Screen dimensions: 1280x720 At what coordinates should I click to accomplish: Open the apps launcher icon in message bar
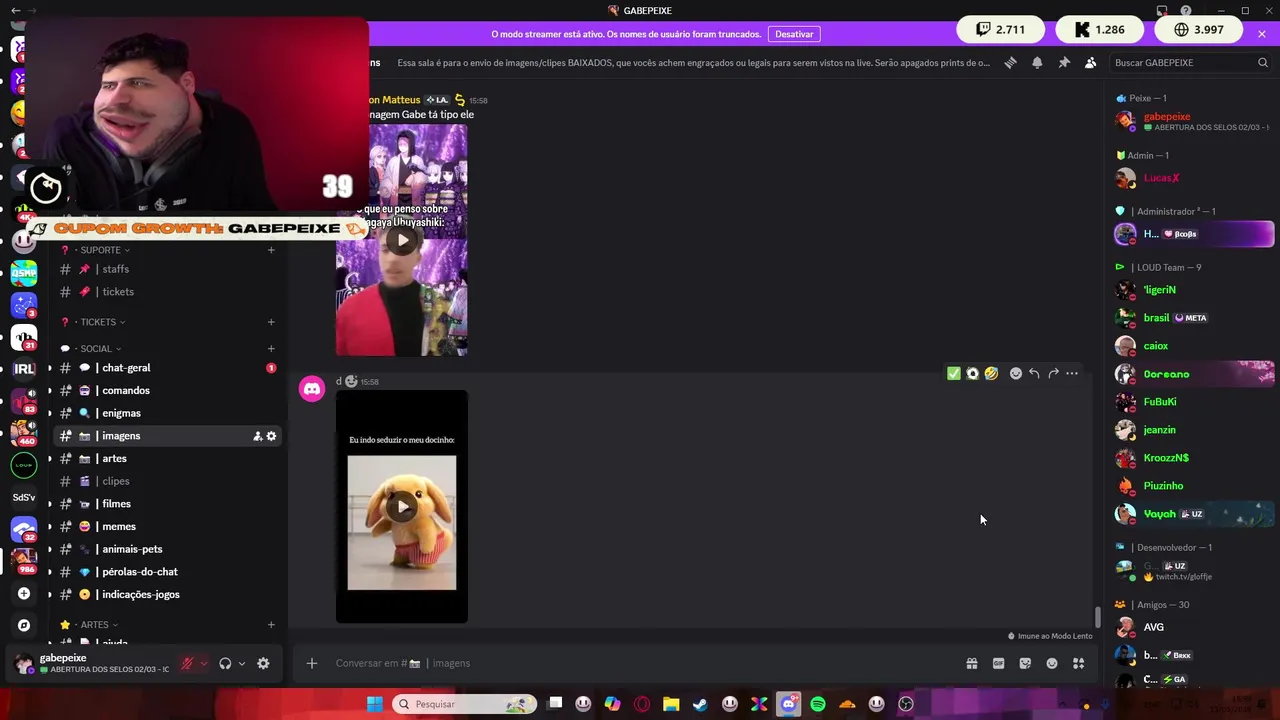1078,663
